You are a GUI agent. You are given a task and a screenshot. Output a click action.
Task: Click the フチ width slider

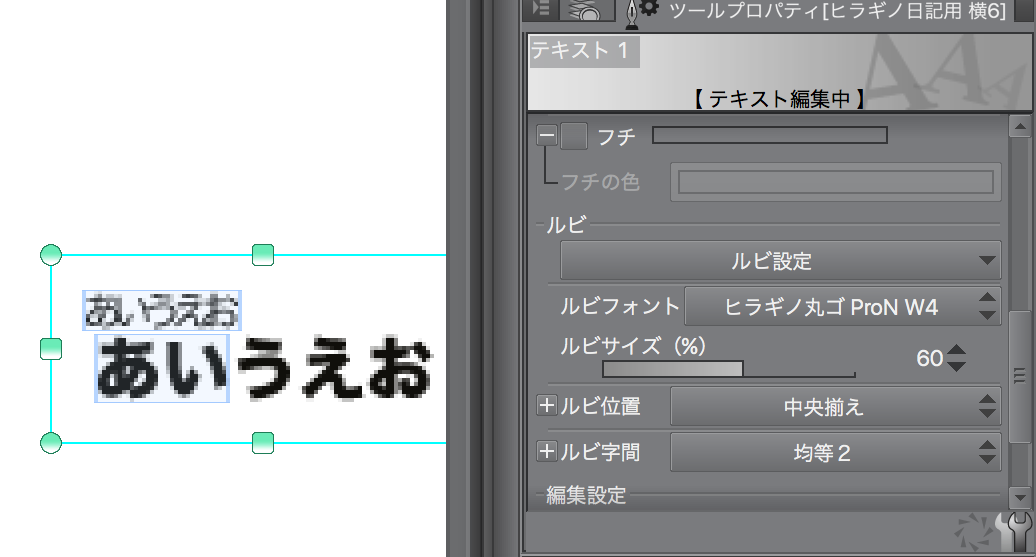coord(770,135)
